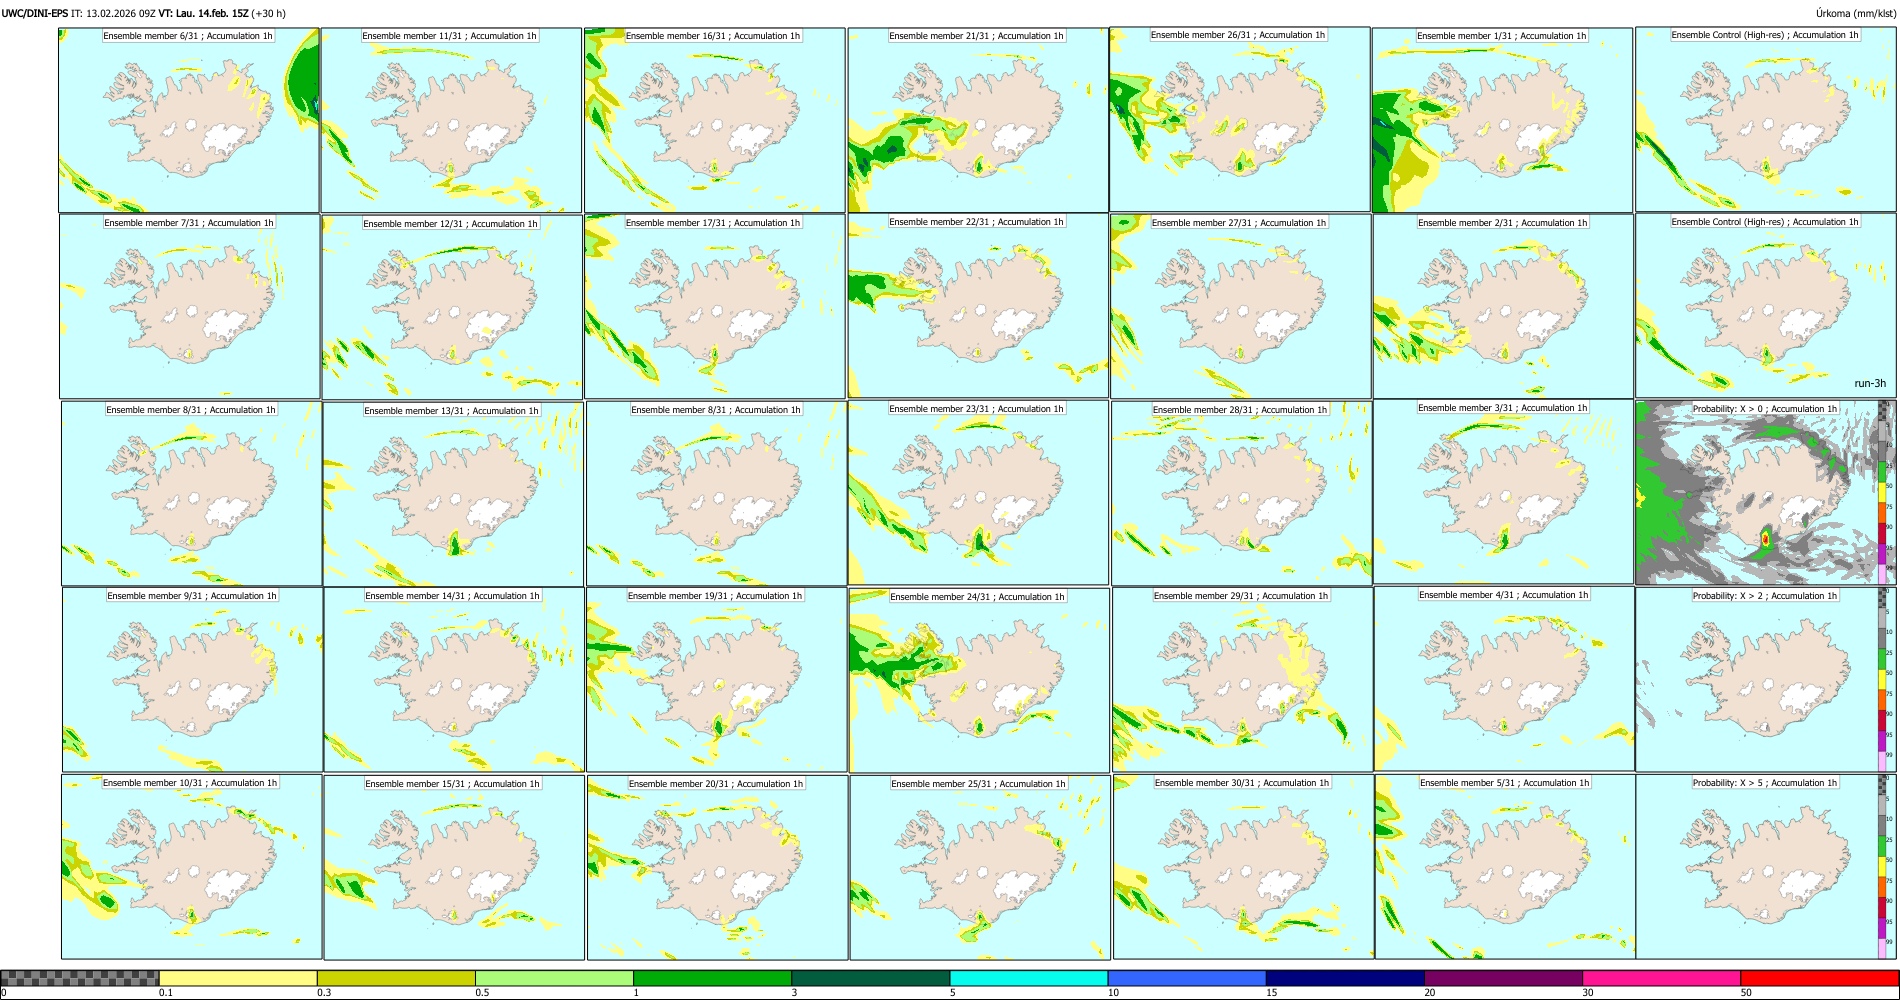Image resolution: width=1900 pixels, height=1000 pixels.
Task: Open the Ensemble member 20/31 map
Action: point(717,868)
